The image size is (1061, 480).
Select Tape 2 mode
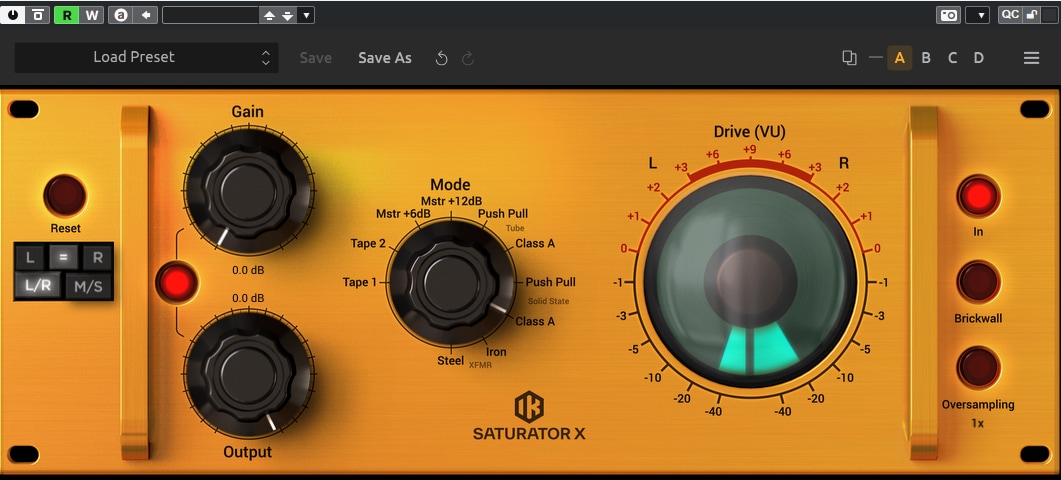pos(367,244)
